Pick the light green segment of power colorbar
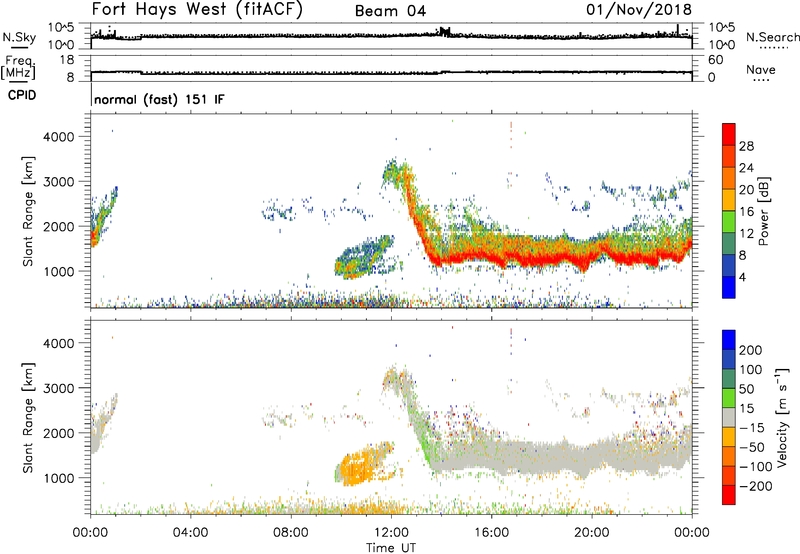800x554 pixels. point(729,222)
